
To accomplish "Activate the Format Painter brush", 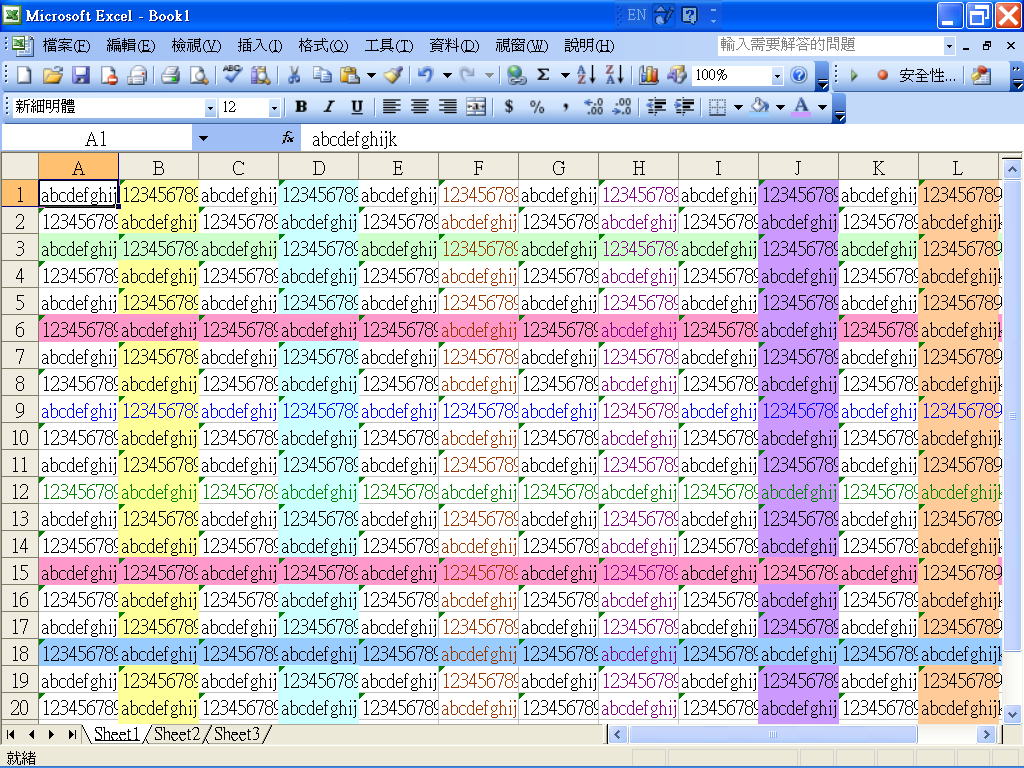I will [x=393, y=76].
